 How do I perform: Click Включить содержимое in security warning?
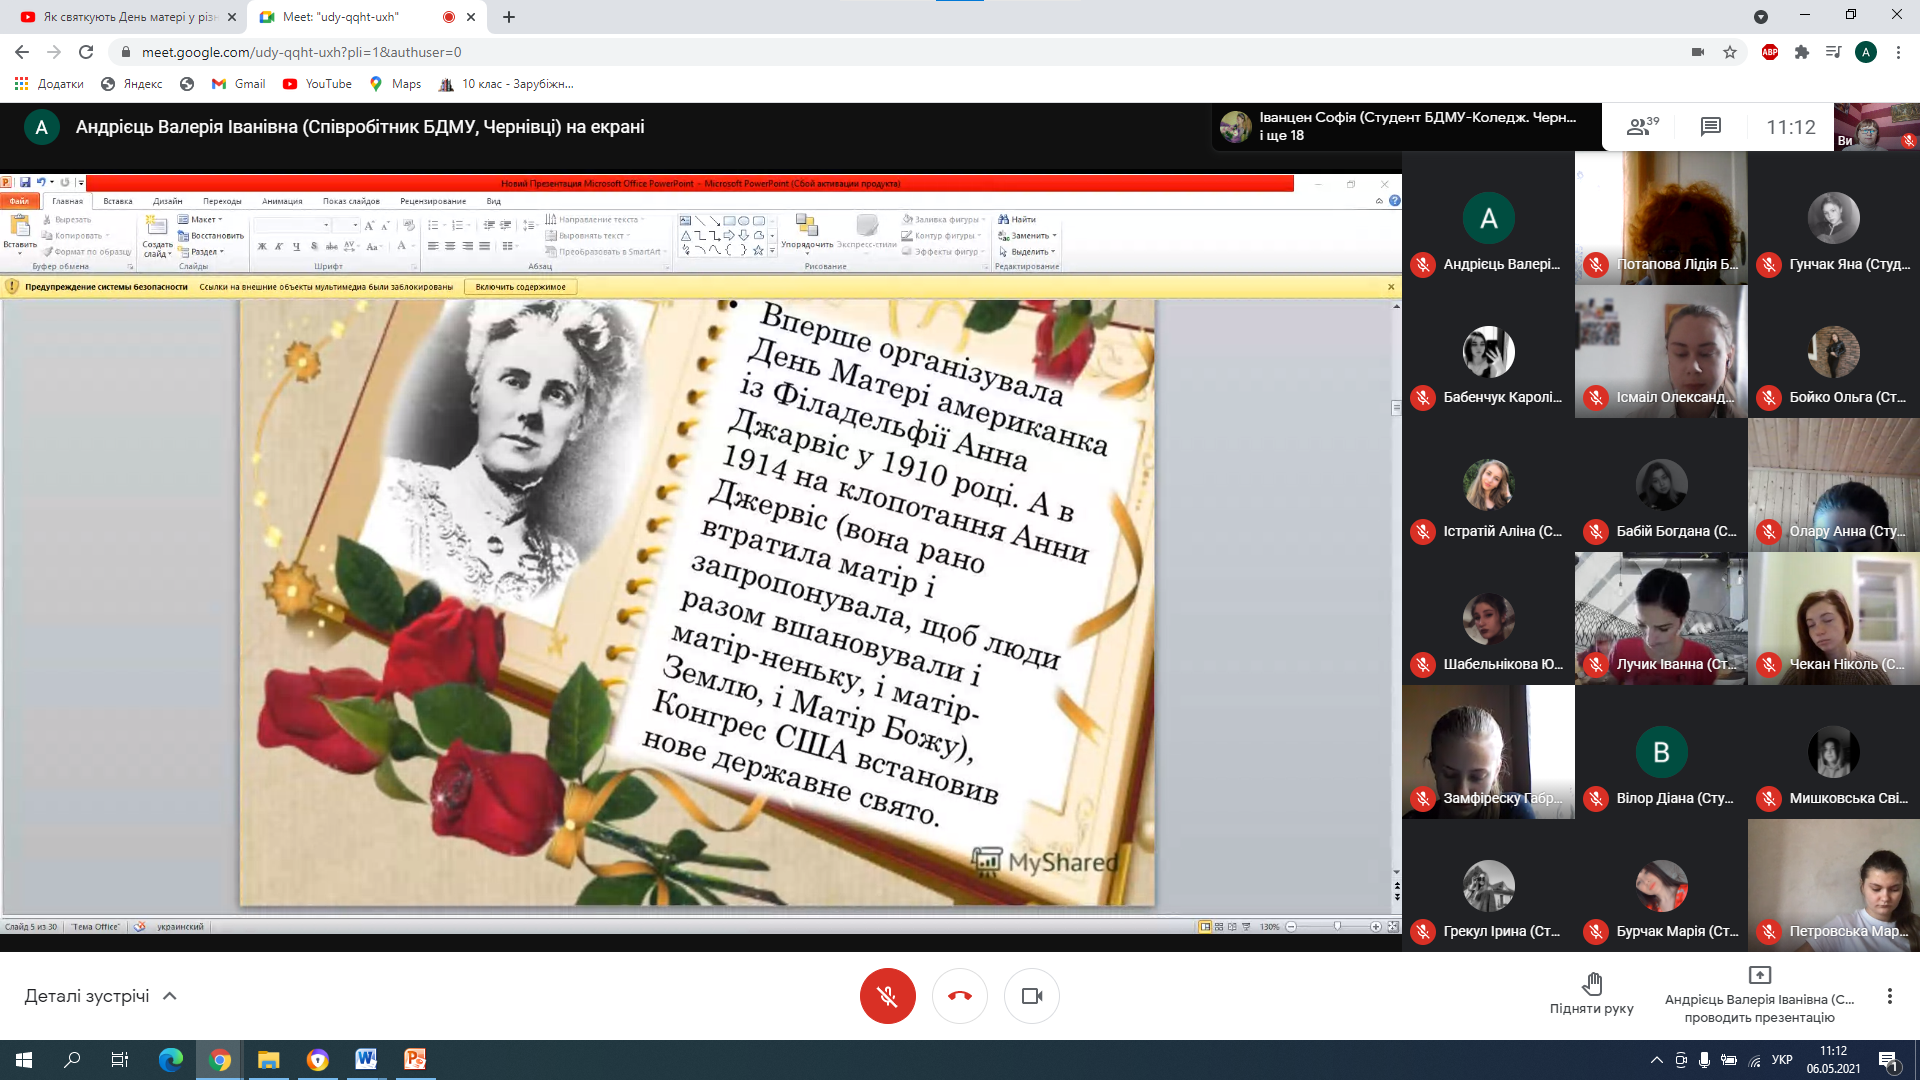[520, 287]
